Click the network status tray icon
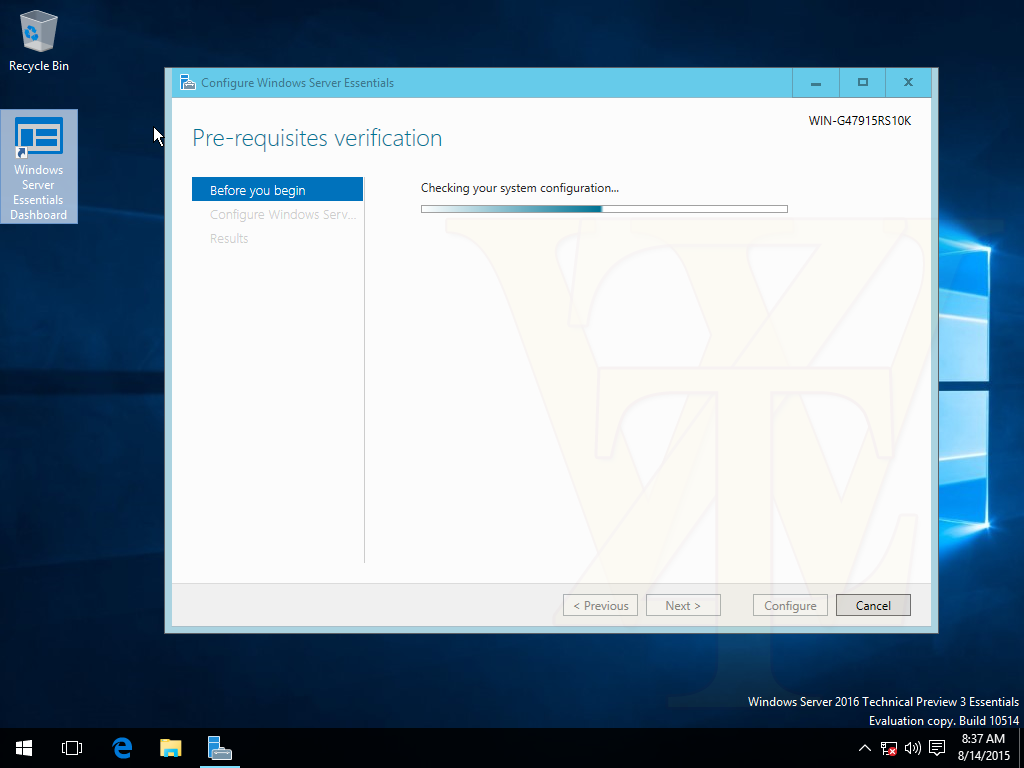 [x=889, y=748]
